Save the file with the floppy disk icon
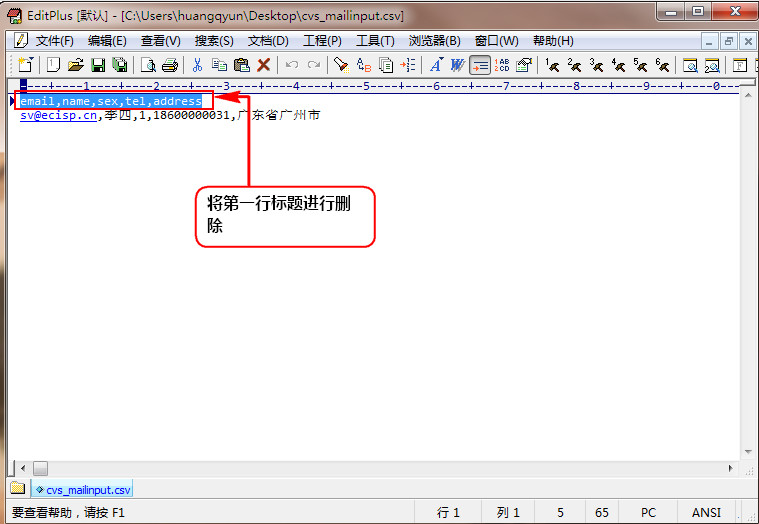The image size is (759, 524). tap(98, 65)
